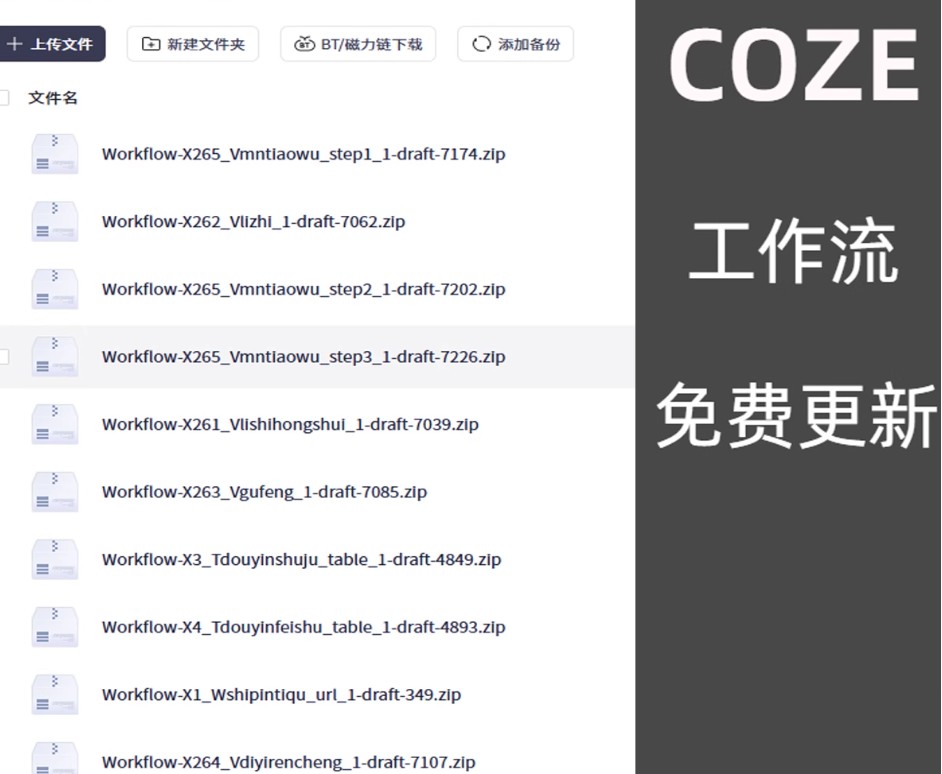Open Workflow-X262_Vlizhi_1-draft-7062.zip file name
This screenshot has width=942, height=774.
point(253,222)
